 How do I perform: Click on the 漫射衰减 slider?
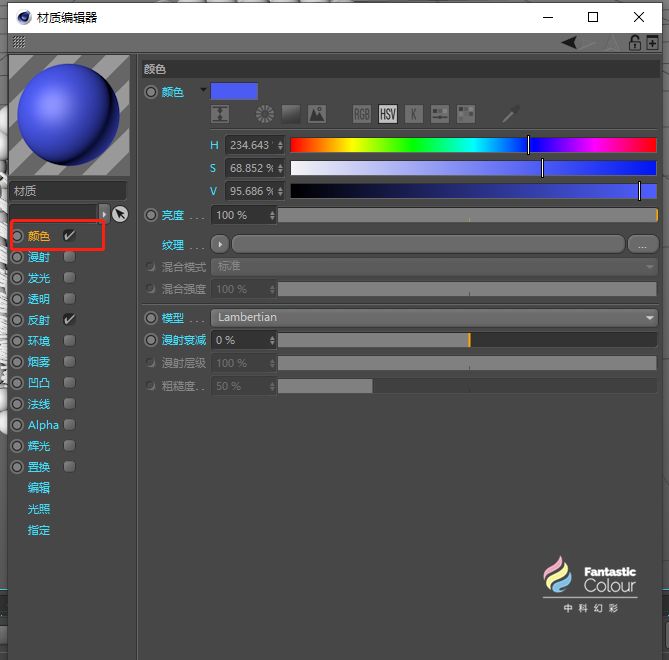pos(467,340)
